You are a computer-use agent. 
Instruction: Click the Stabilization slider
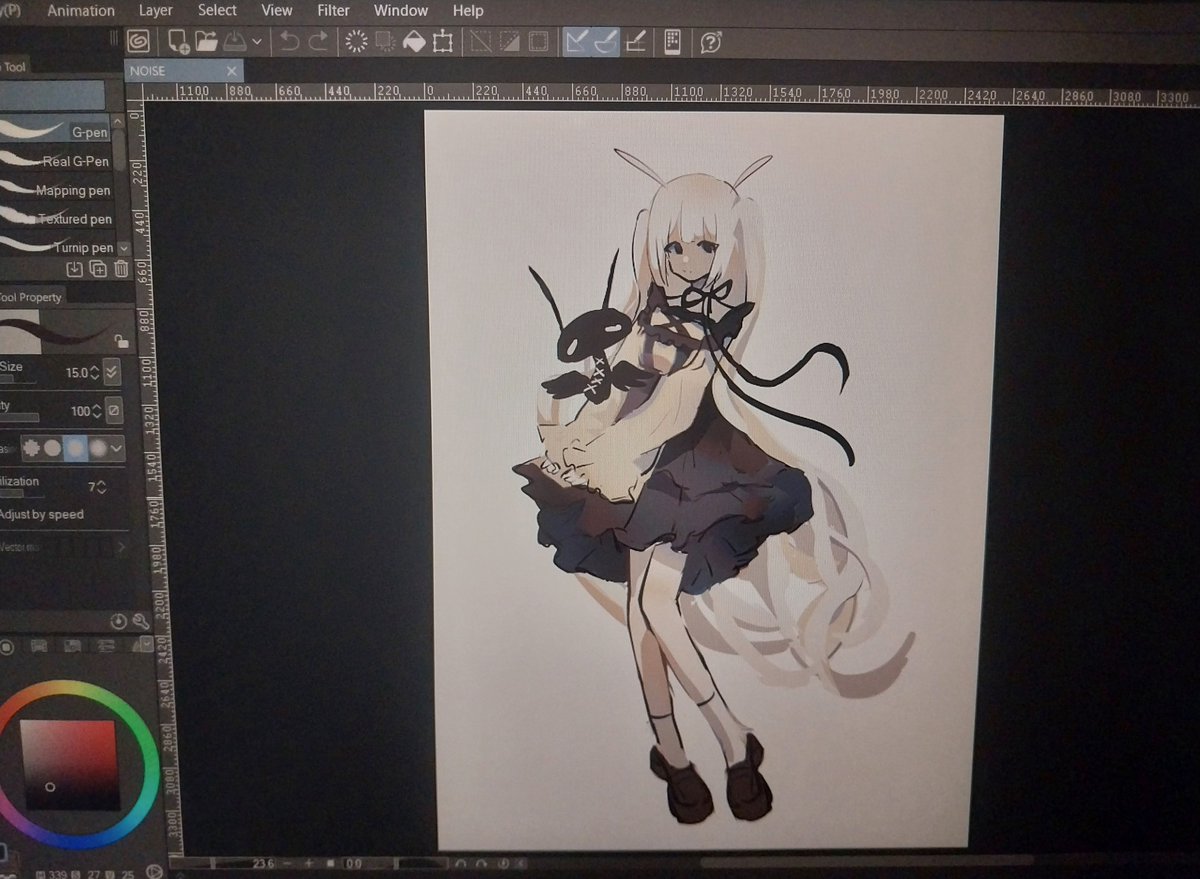20,494
